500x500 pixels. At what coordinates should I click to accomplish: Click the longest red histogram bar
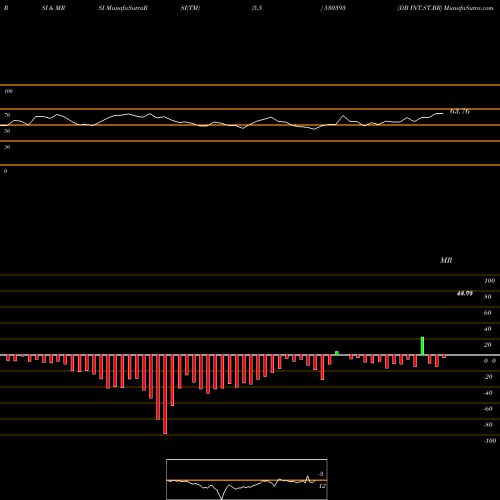[165, 394]
